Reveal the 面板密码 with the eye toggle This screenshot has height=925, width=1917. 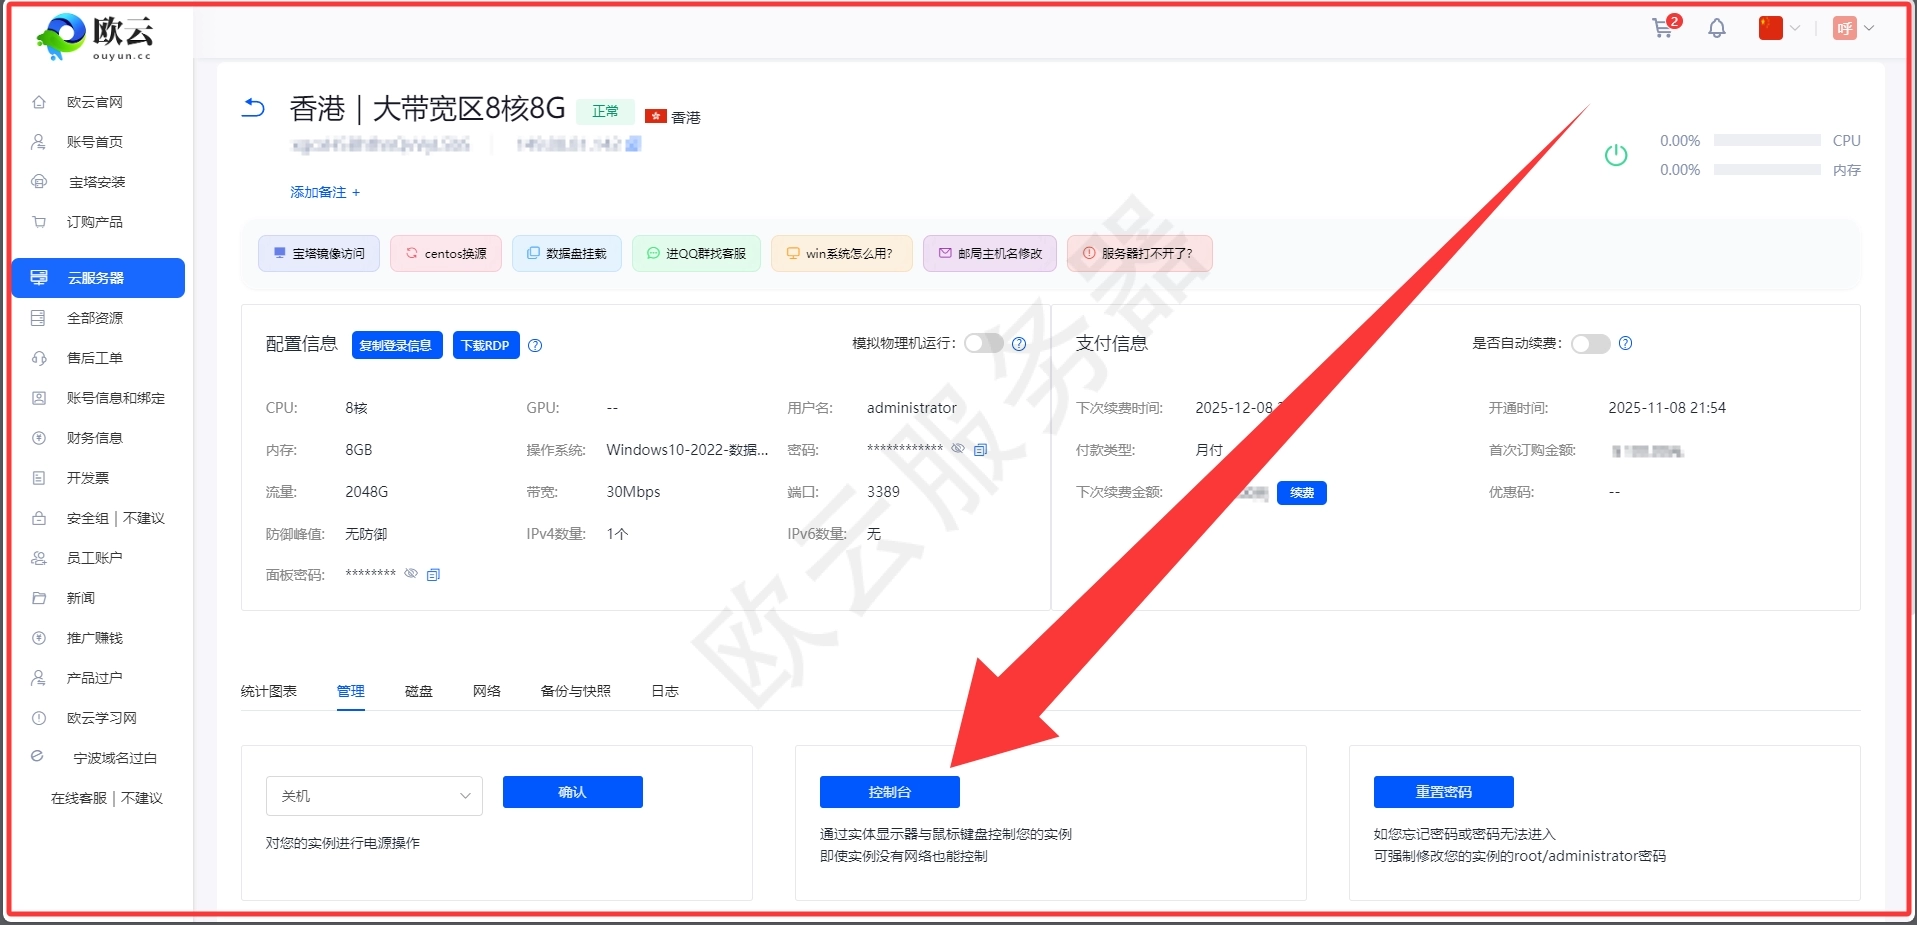point(411,574)
